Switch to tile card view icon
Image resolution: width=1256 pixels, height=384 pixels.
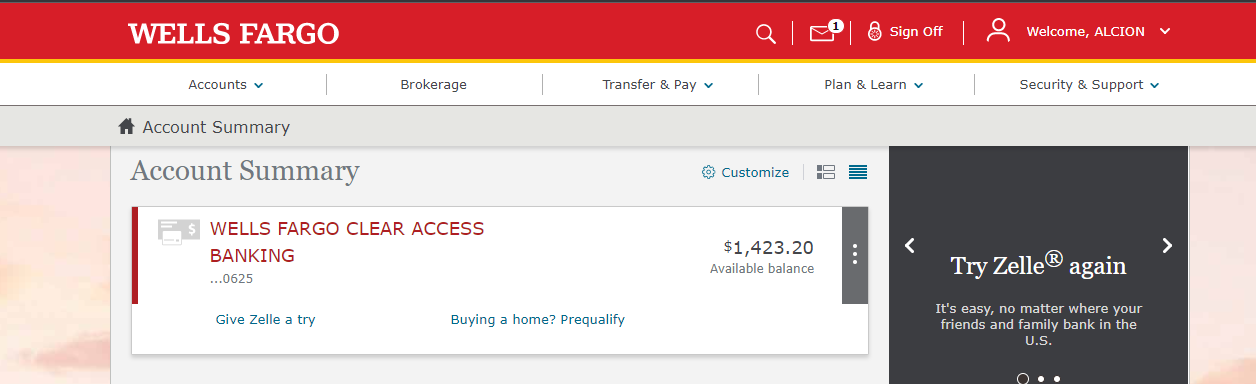tap(826, 172)
